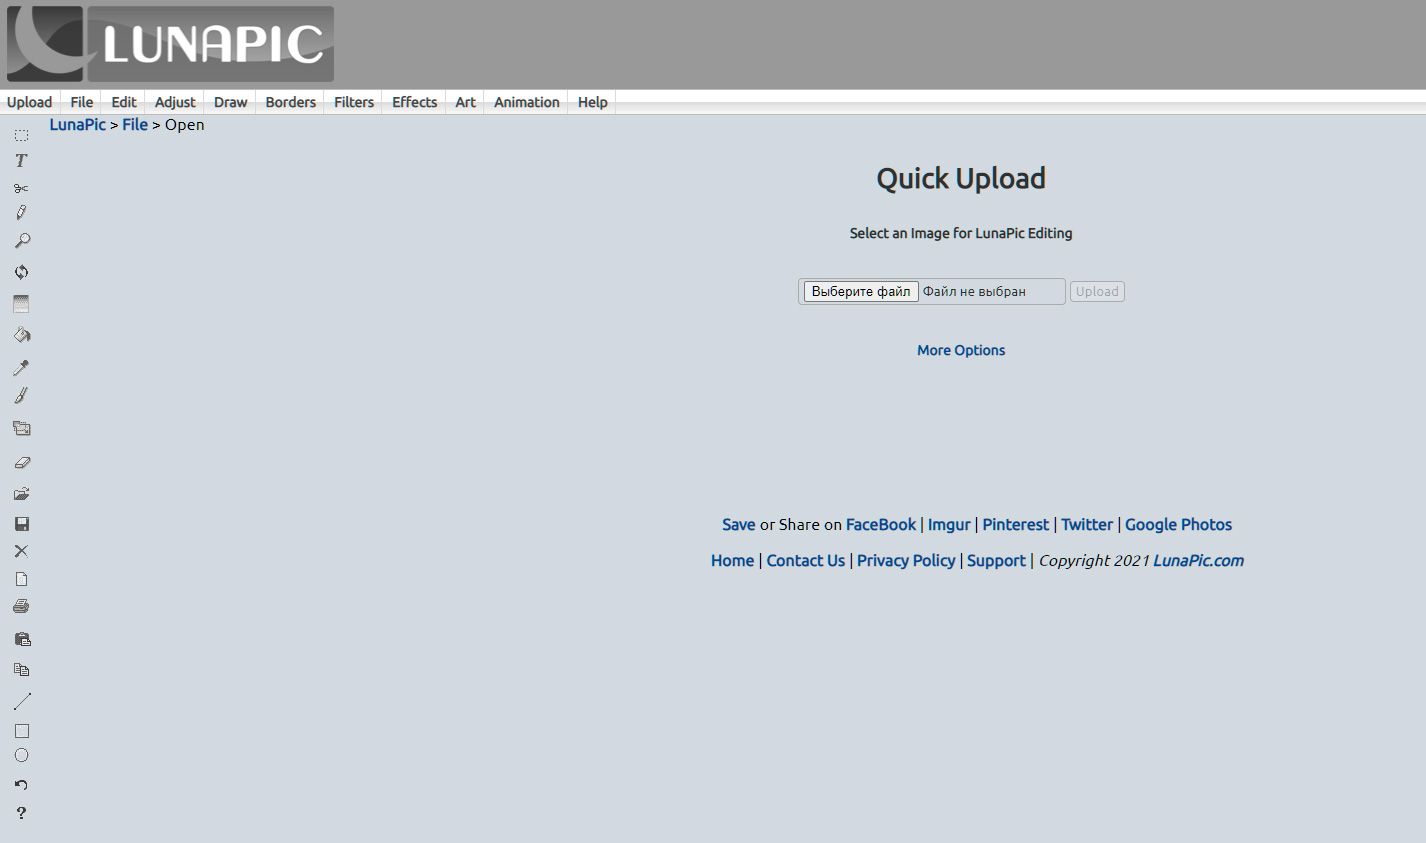Open the Borders menu
1426x843 pixels.
(290, 102)
